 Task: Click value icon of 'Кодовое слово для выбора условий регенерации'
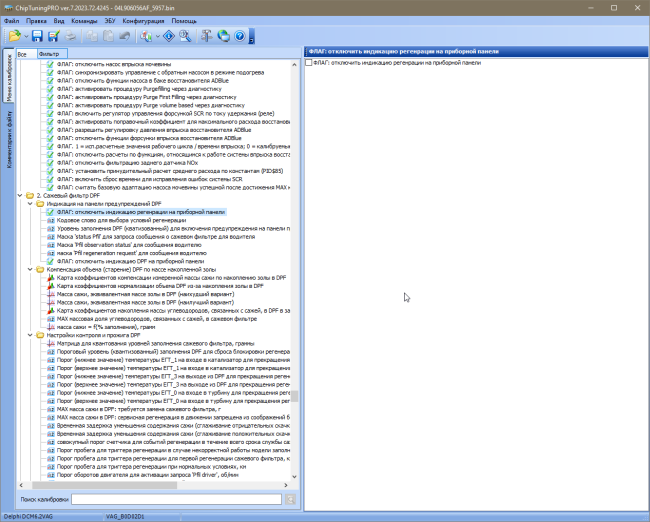[x=51, y=220]
